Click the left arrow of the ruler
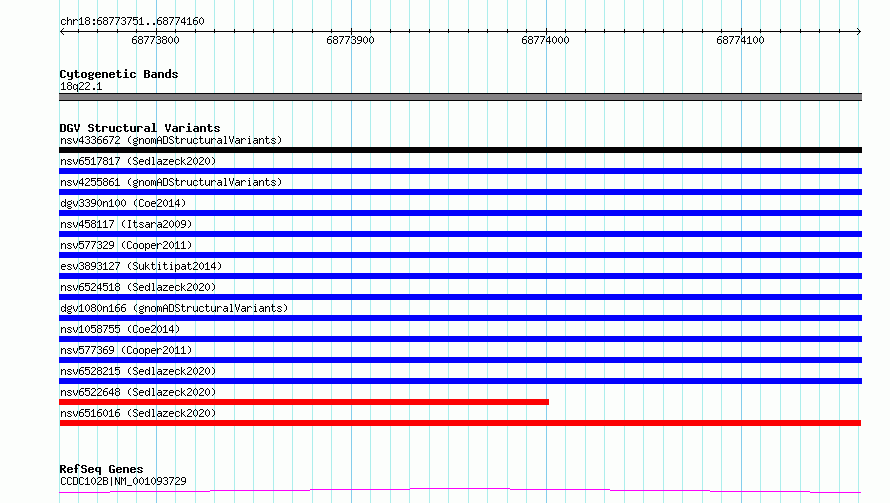 [62, 31]
